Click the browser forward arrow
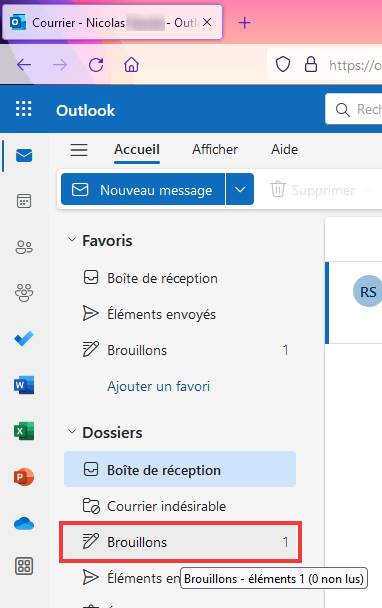The image size is (382, 608). pos(60,65)
